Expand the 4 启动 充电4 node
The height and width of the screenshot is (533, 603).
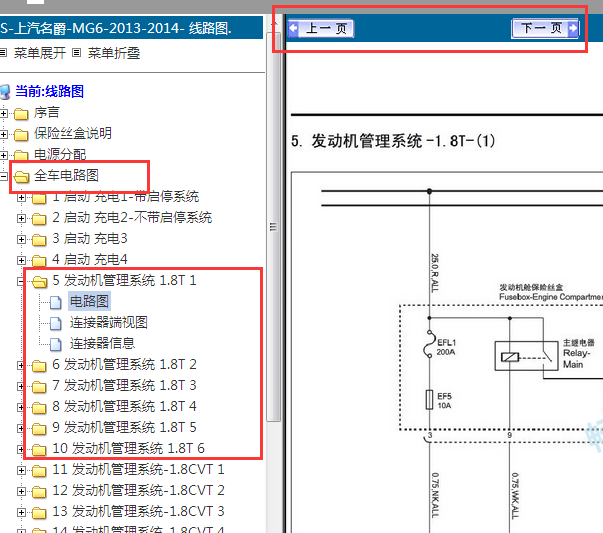(22, 260)
